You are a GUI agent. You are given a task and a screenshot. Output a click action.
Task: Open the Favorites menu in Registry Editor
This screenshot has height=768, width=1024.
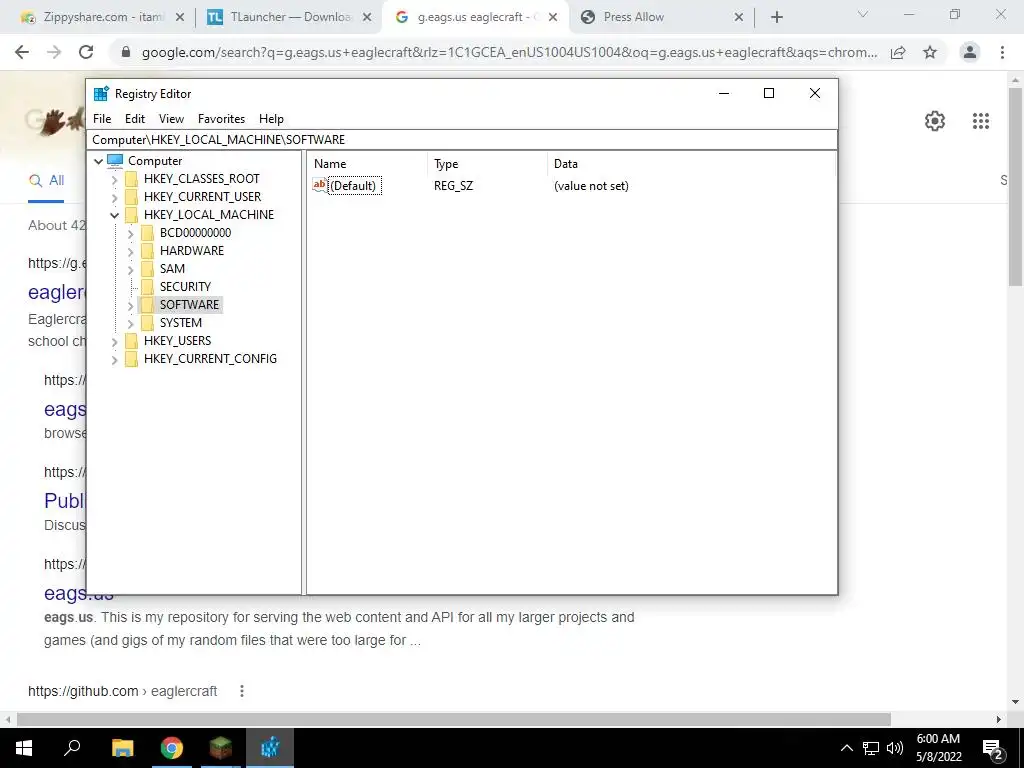[221, 119]
